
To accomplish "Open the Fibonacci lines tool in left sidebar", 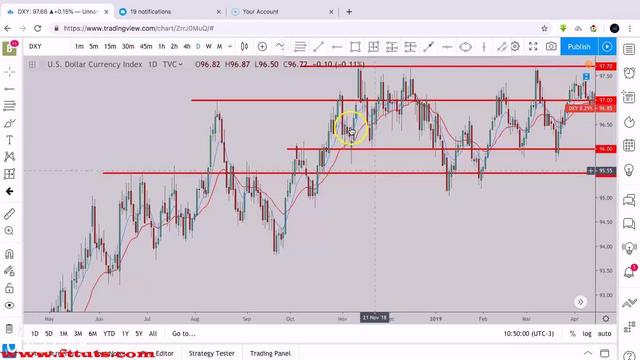I will (9, 106).
